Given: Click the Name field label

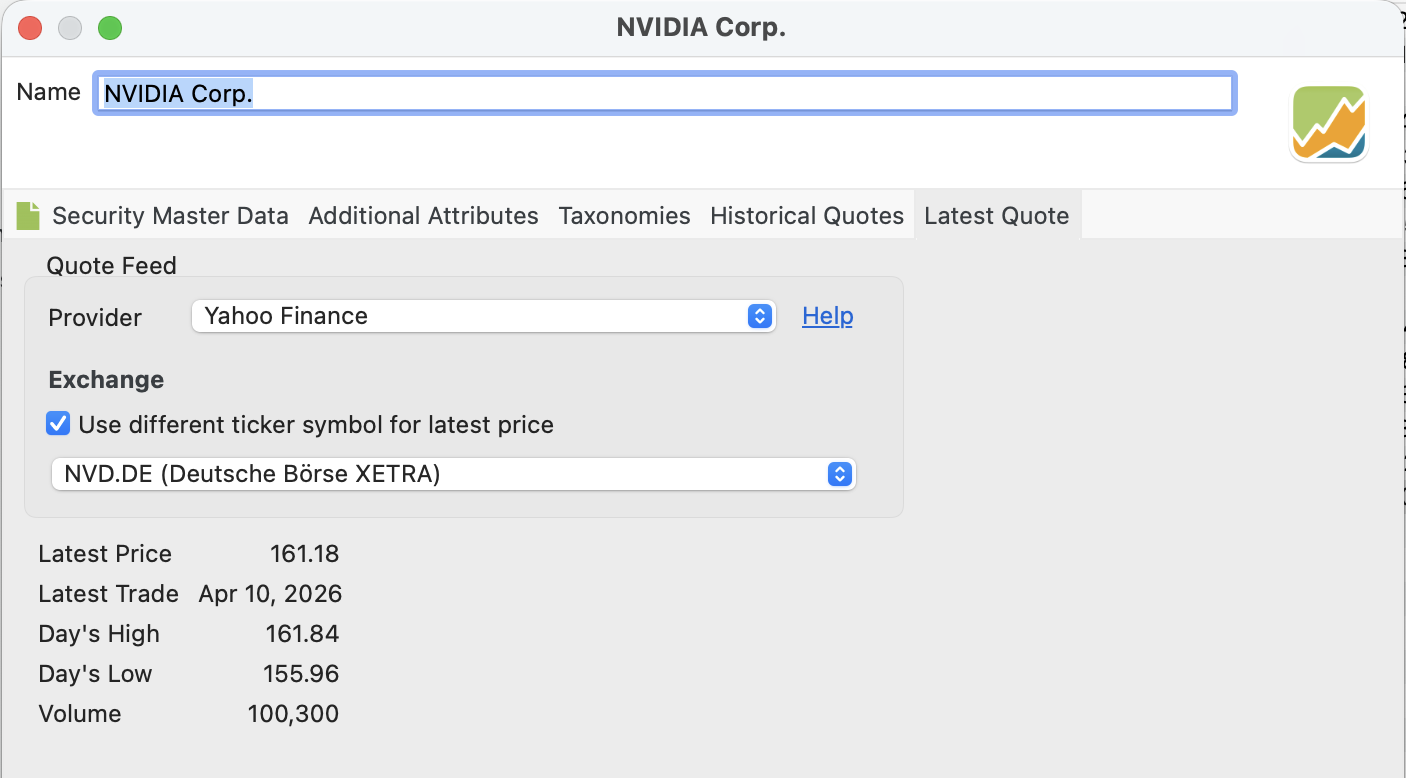Looking at the screenshot, I should pos(49,92).
